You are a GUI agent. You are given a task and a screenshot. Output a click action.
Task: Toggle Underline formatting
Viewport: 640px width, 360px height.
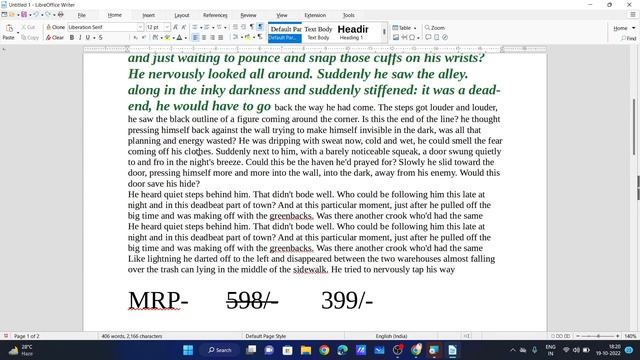point(87,38)
